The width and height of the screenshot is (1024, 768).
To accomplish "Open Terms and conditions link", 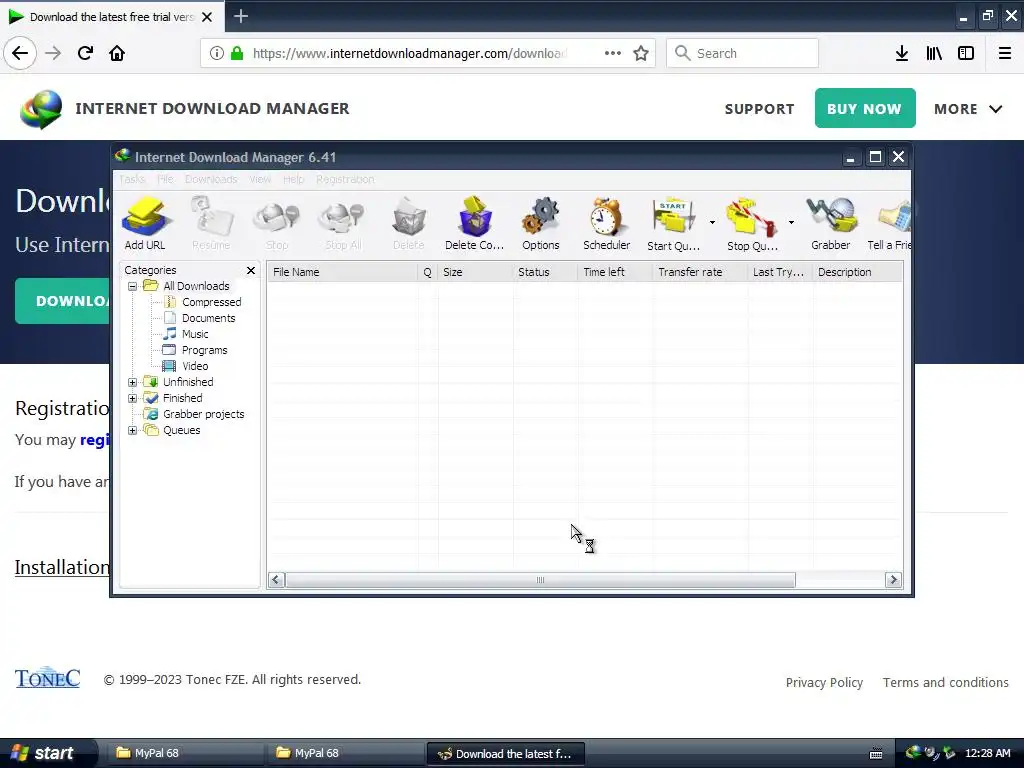I will pyautogui.click(x=946, y=682).
